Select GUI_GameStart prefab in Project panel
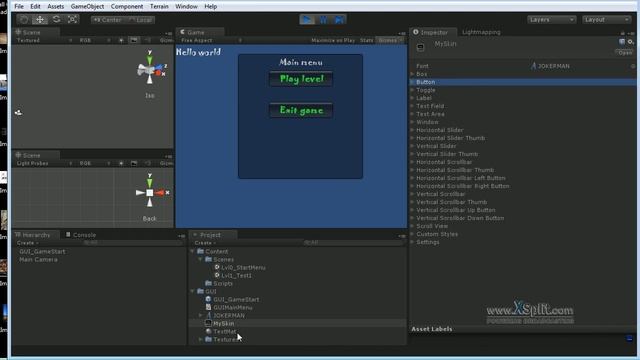Viewport: 640px width, 360px height. tap(236, 299)
